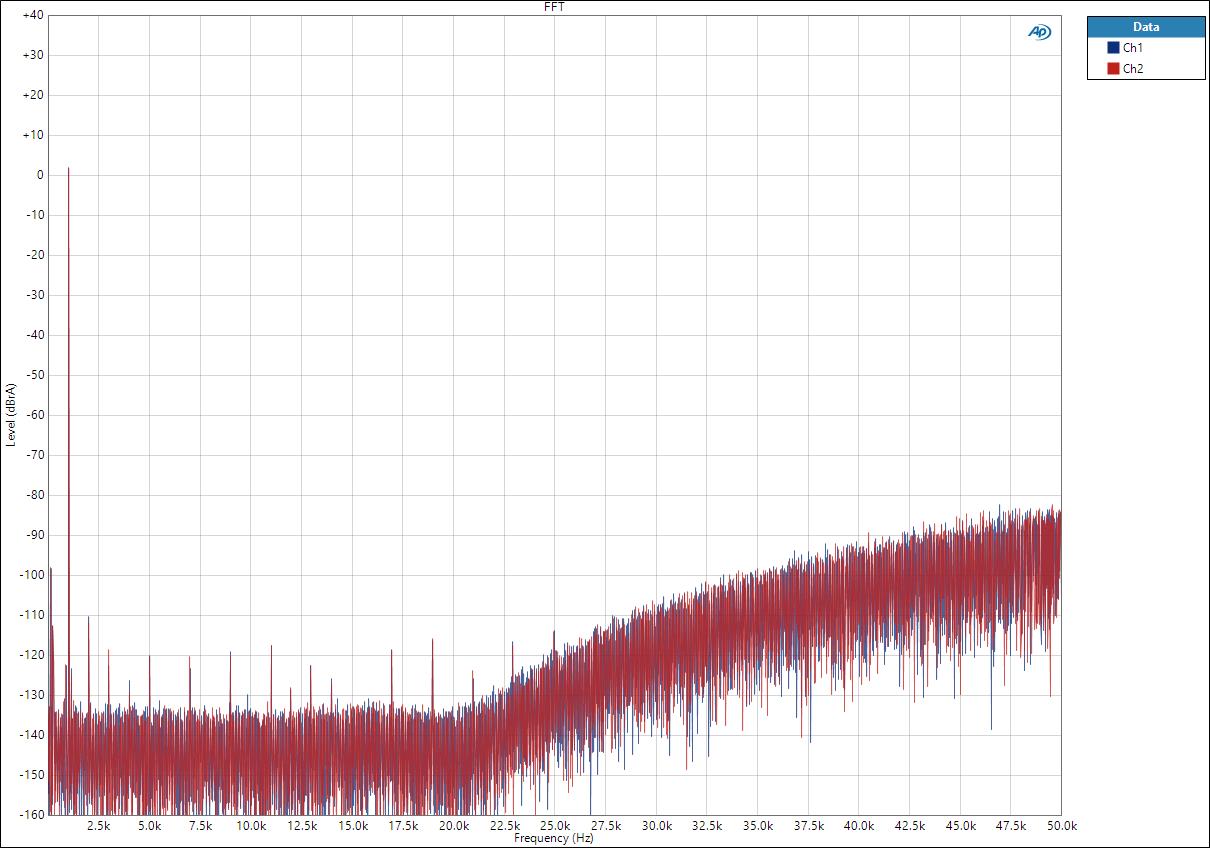1210x848 pixels.
Task: Click the 10.0k frequency axis value
Action: pyautogui.click(x=251, y=827)
